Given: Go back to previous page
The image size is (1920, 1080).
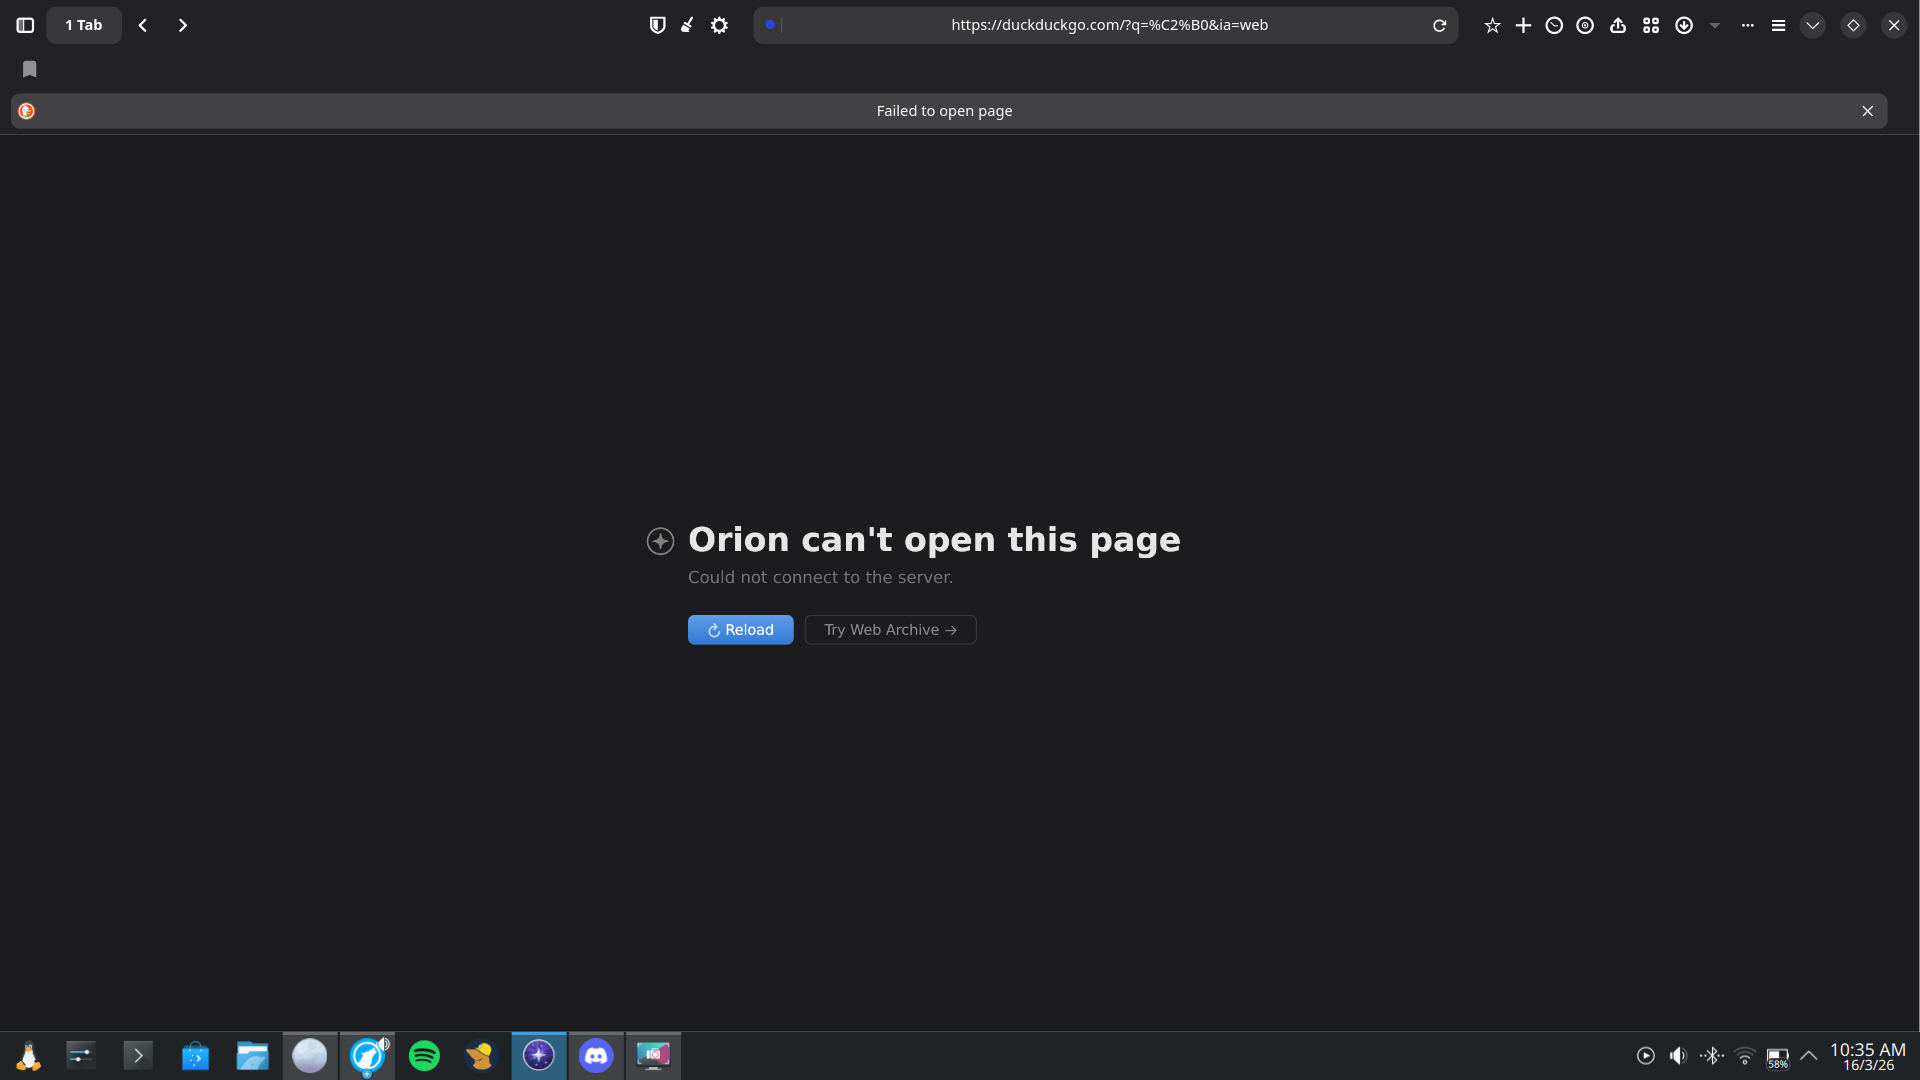Looking at the screenshot, I should click(143, 25).
